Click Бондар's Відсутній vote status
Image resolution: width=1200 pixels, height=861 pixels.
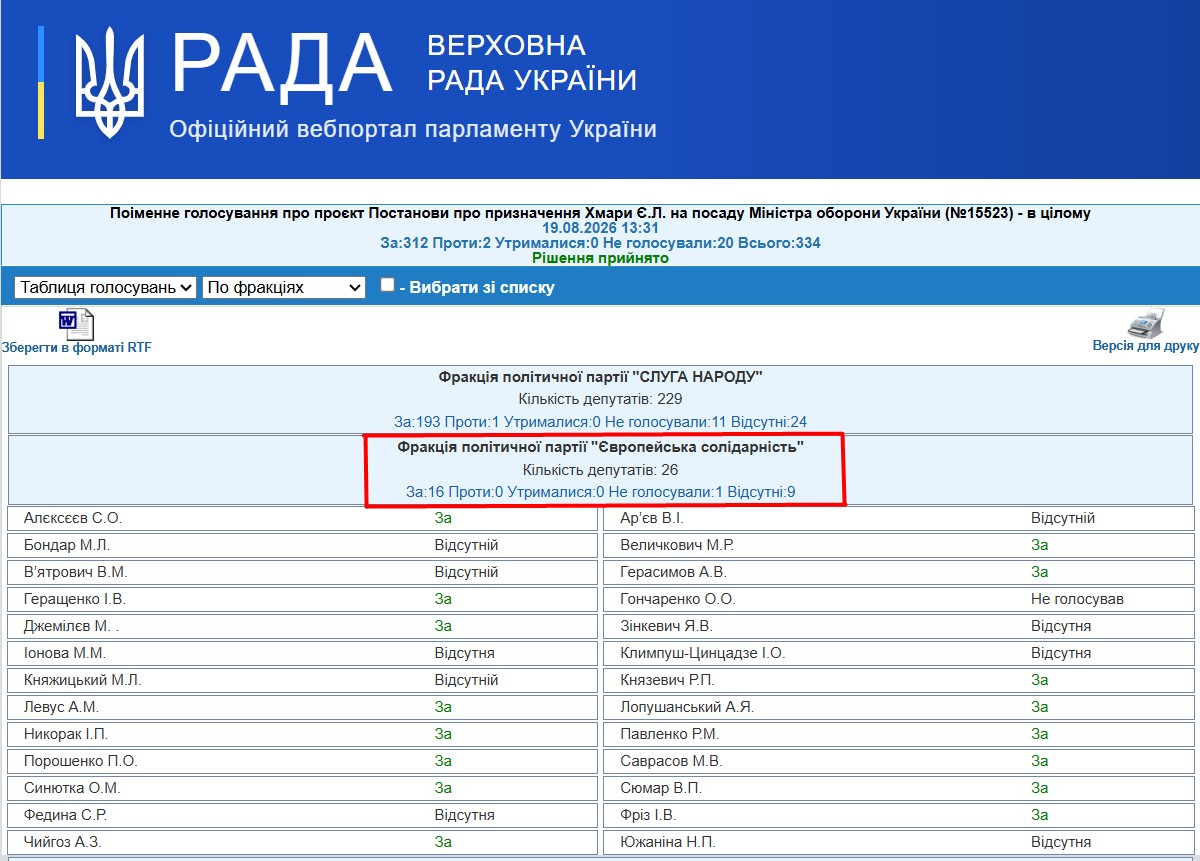tap(466, 545)
